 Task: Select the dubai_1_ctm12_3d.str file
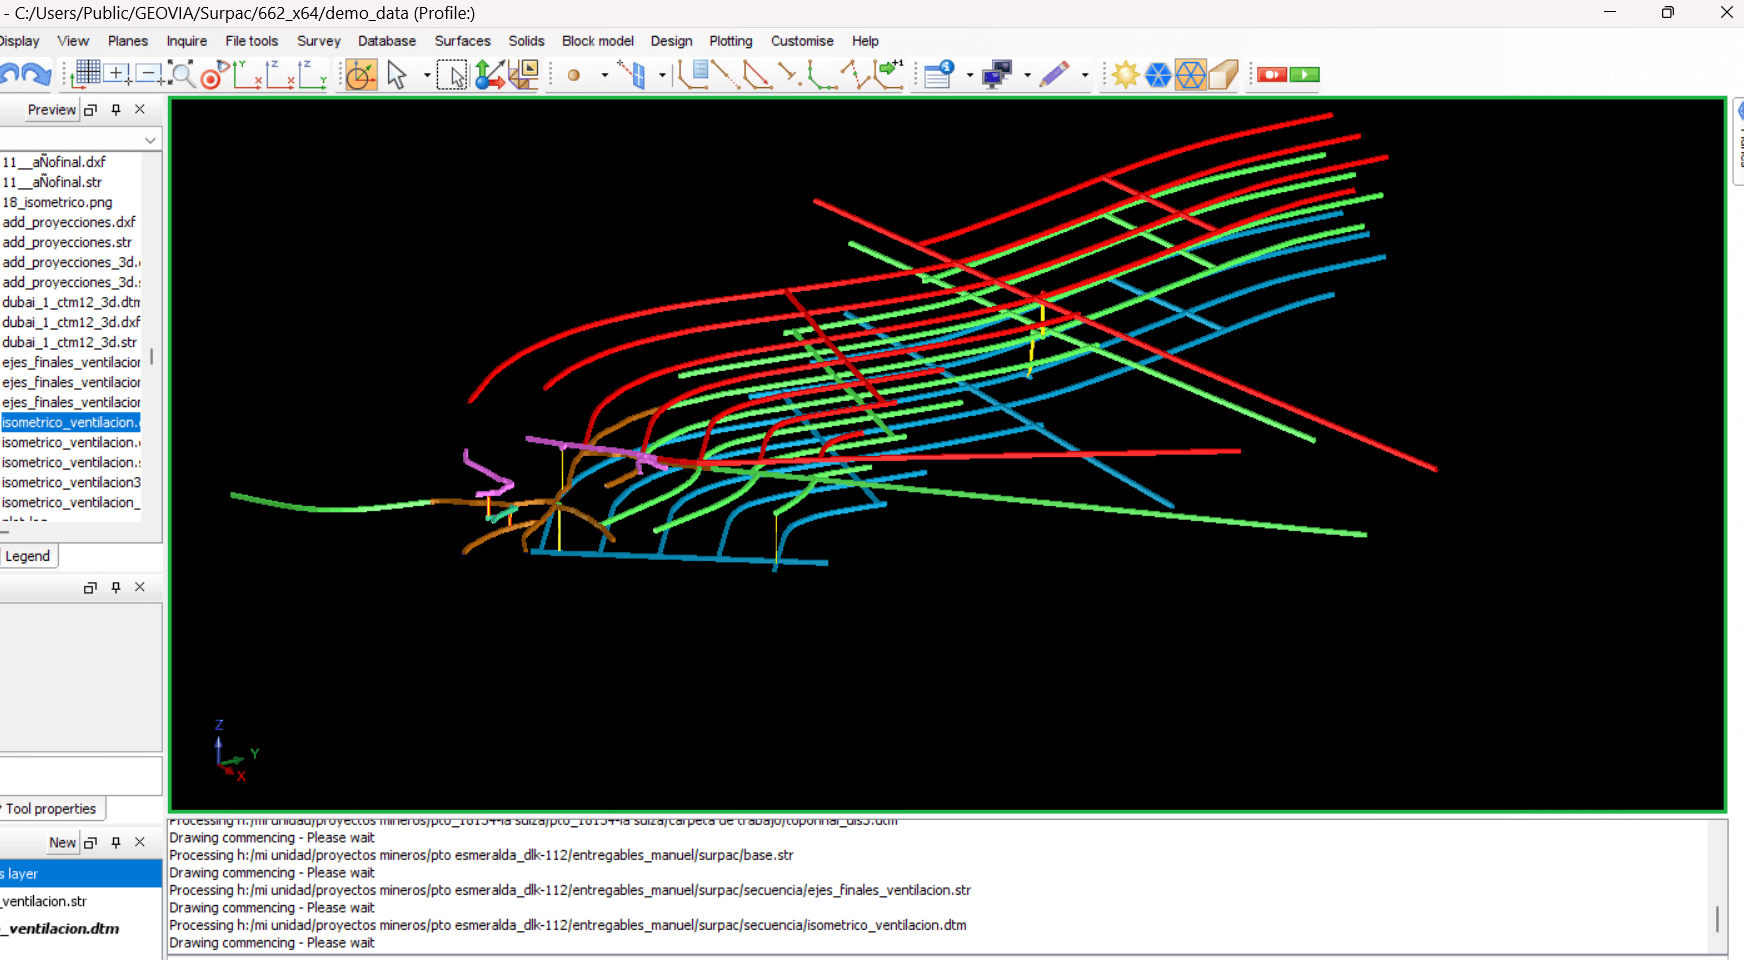tap(69, 342)
